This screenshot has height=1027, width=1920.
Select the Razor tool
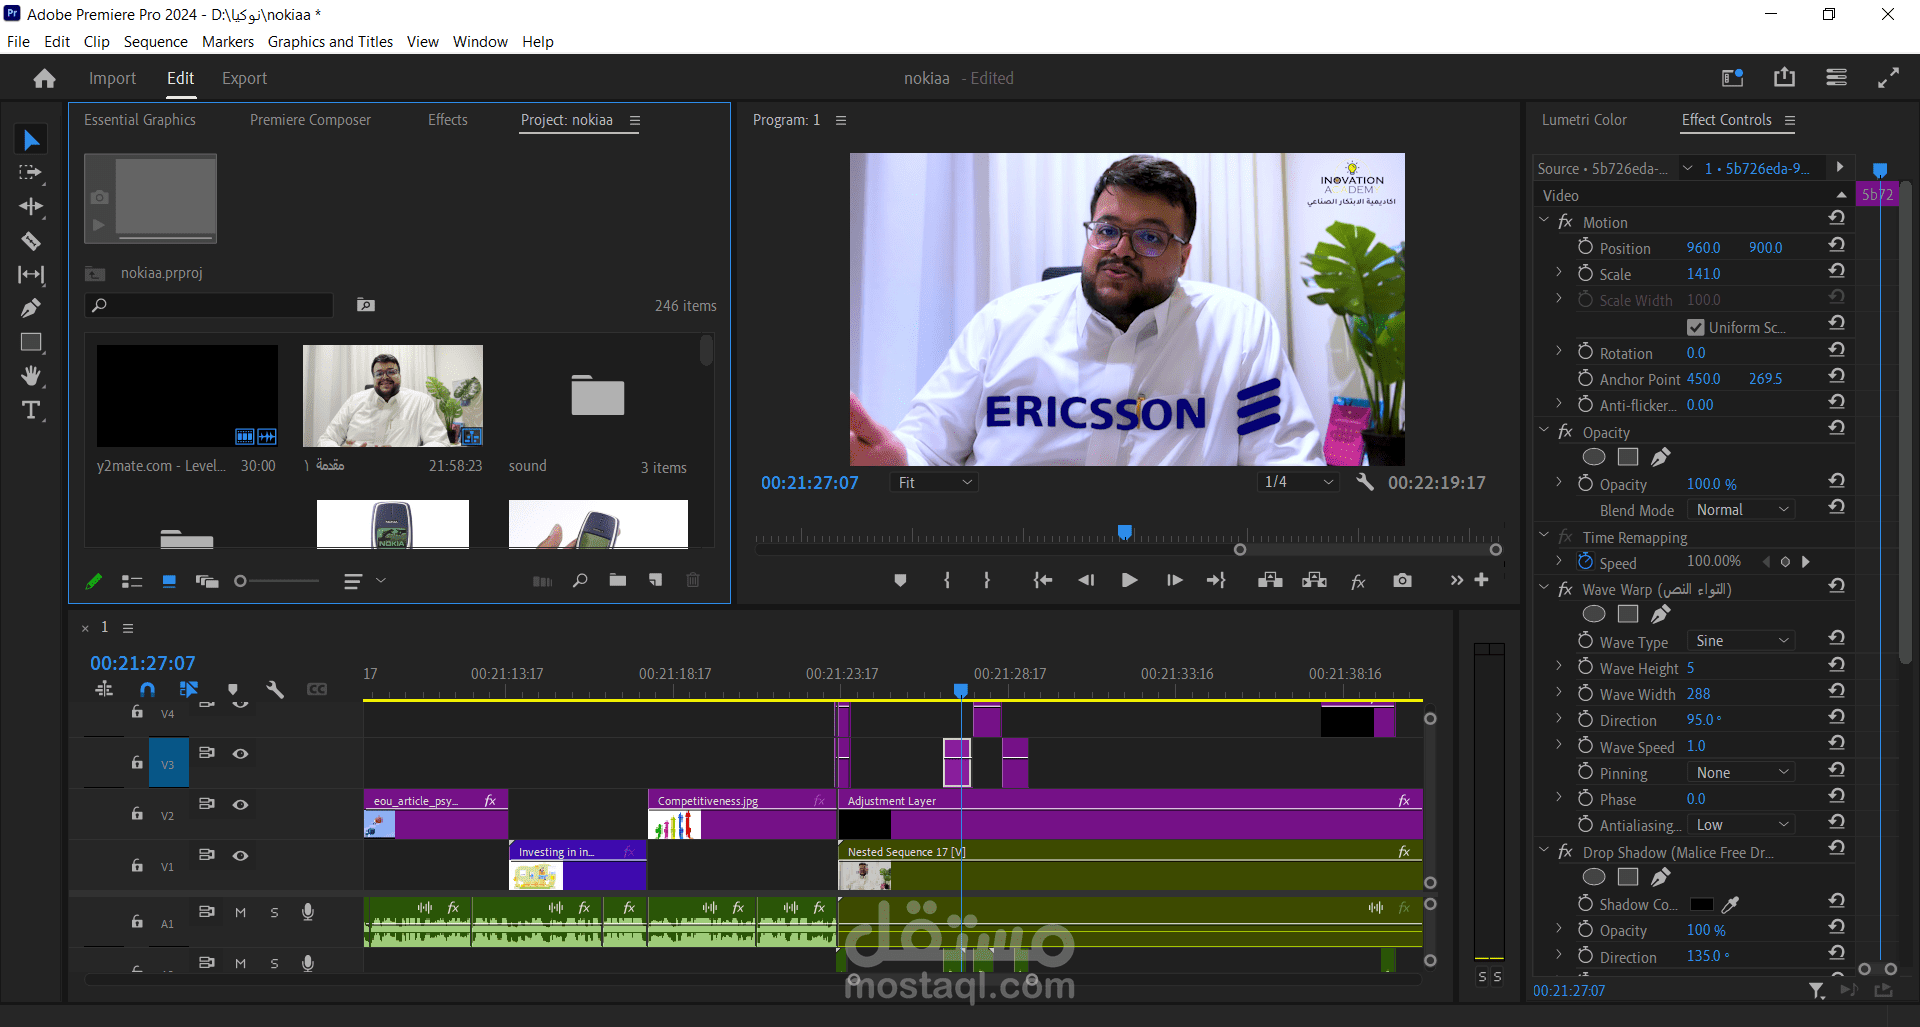(31, 241)
